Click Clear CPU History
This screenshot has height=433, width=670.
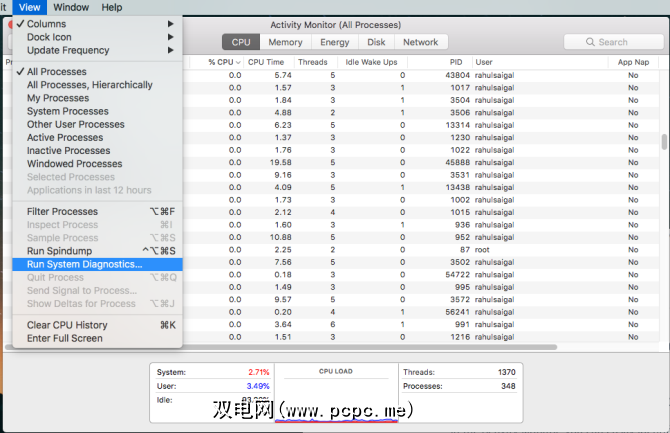click(x=67, y=325)
